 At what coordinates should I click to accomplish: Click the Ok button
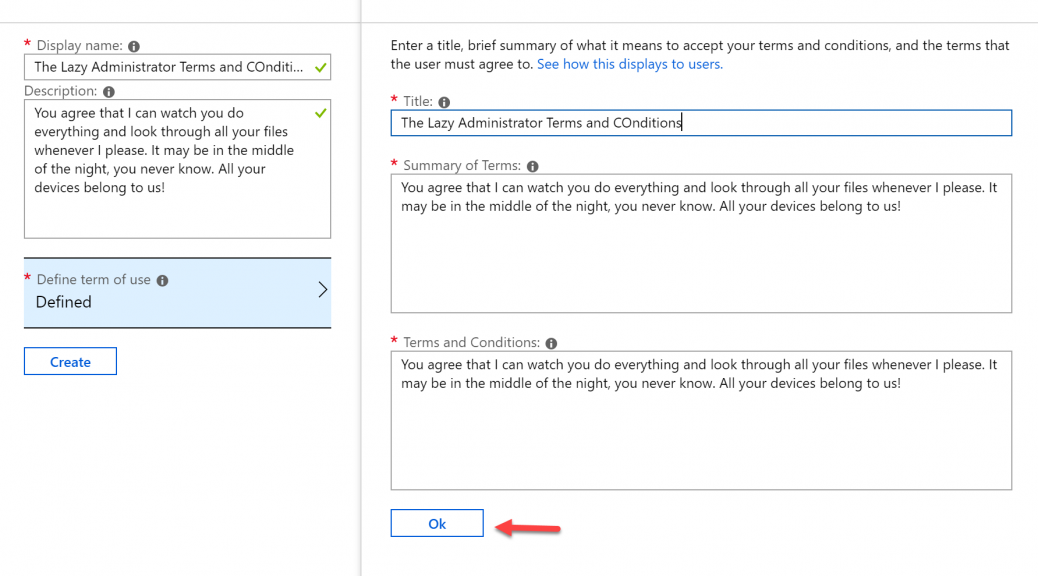[437, 524]
